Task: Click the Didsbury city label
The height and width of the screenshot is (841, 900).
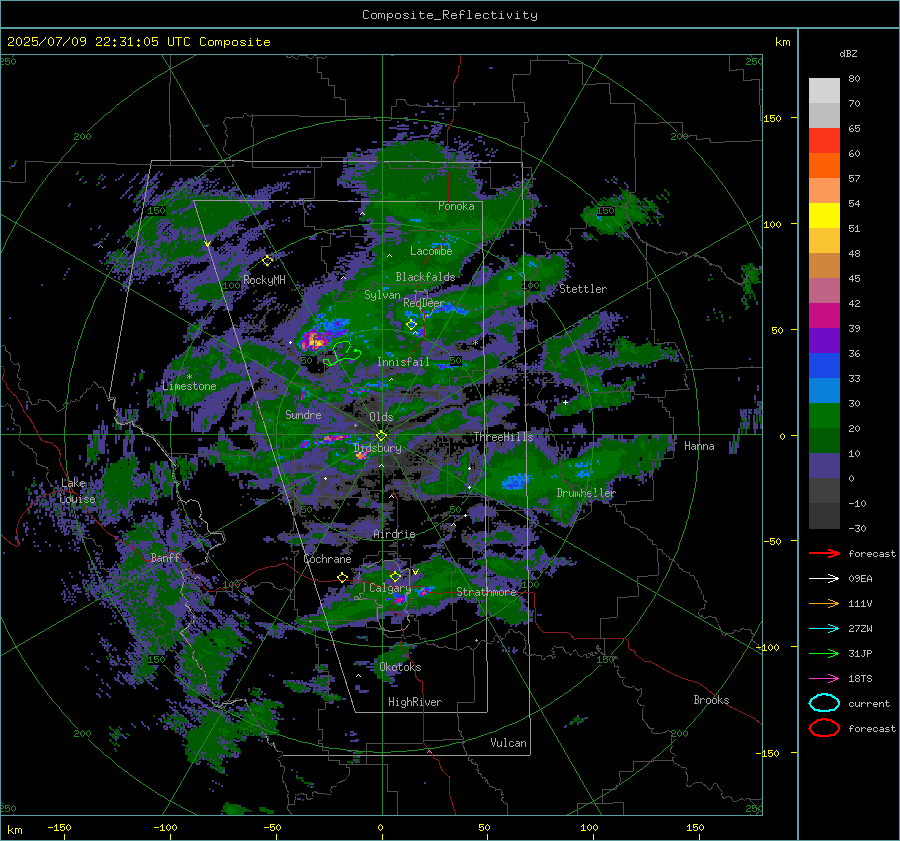Action: (378, 448)
